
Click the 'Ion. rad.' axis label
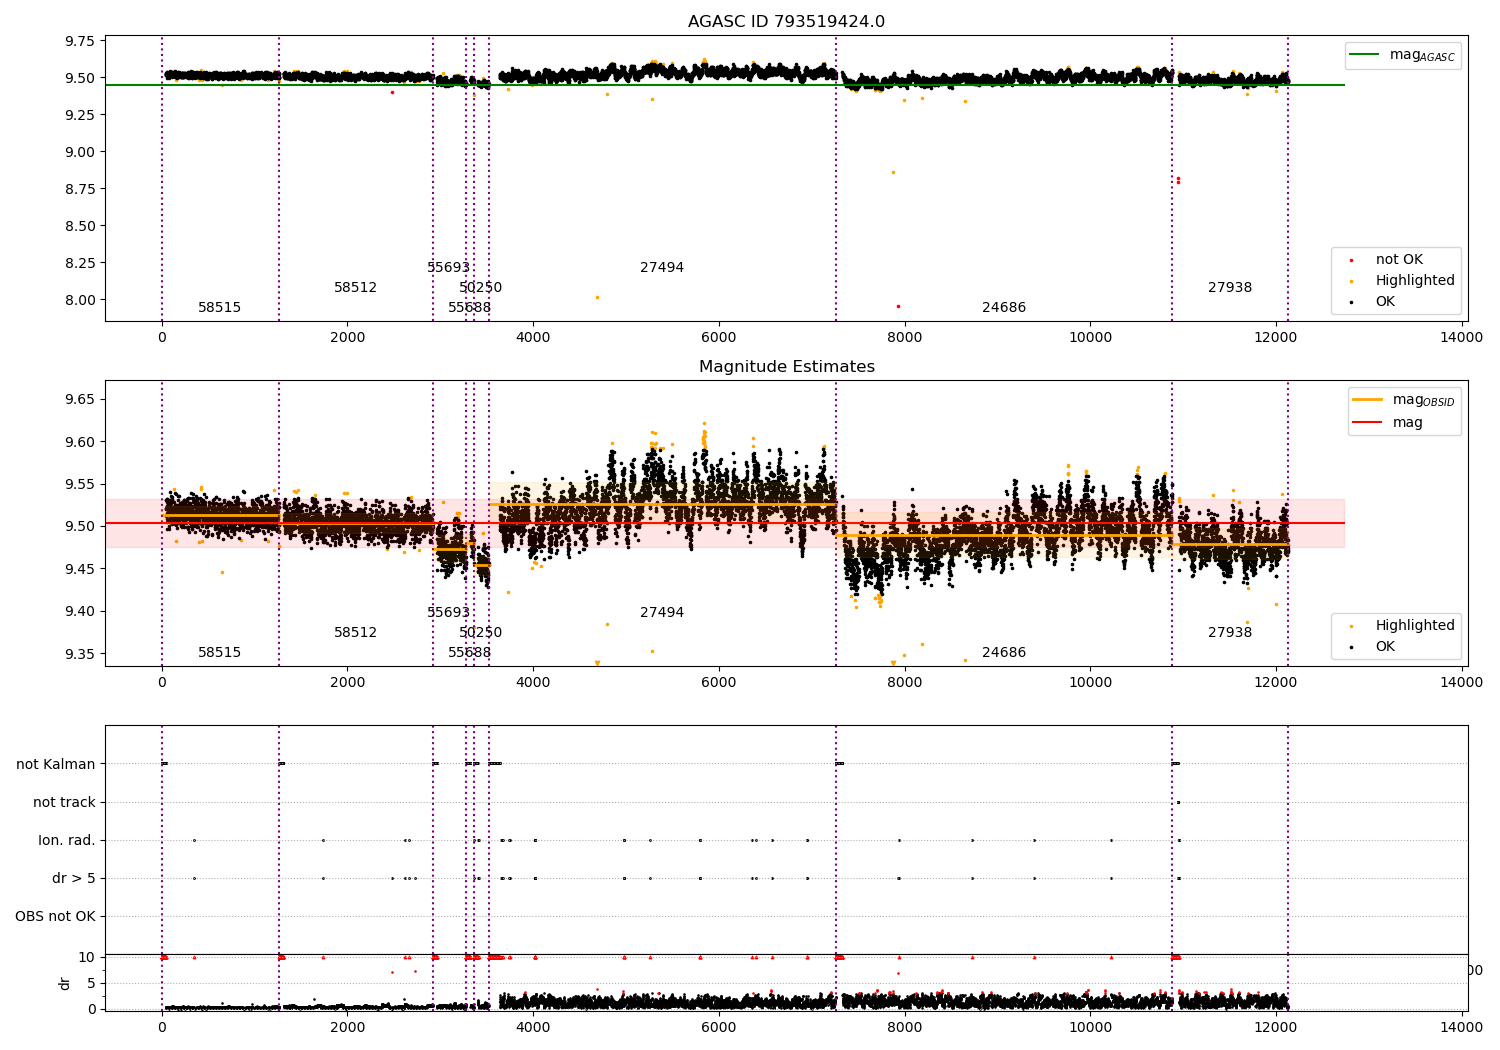point(67,840)
